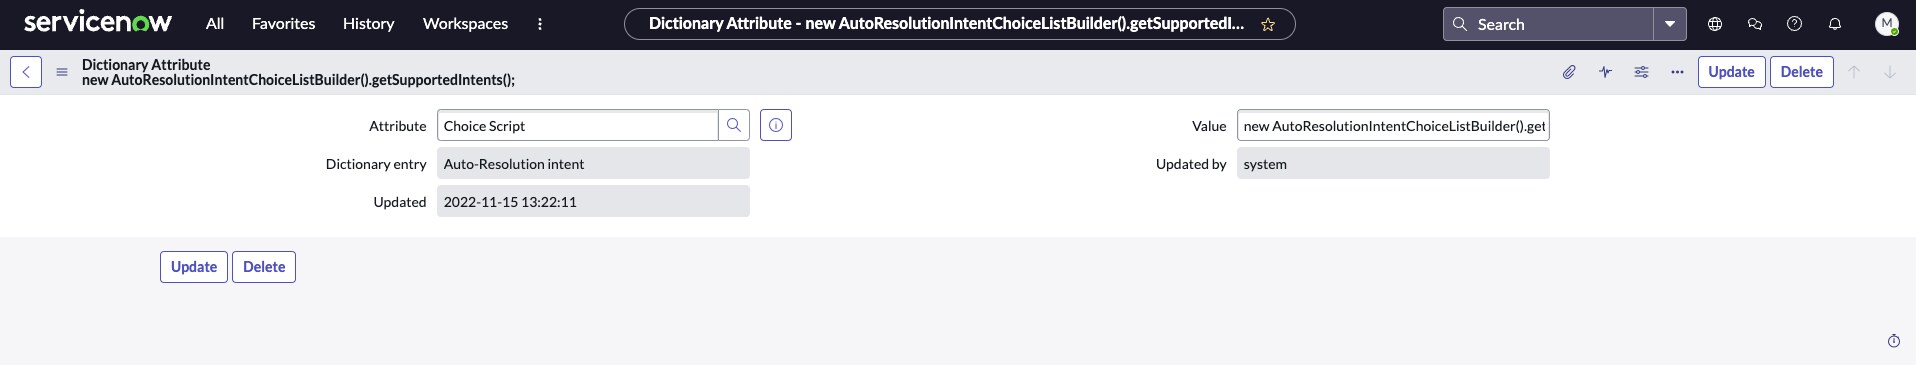This screenshot has width=1916, height=365.
Task: Open the help question mark icon
Action: [1795, 24]
